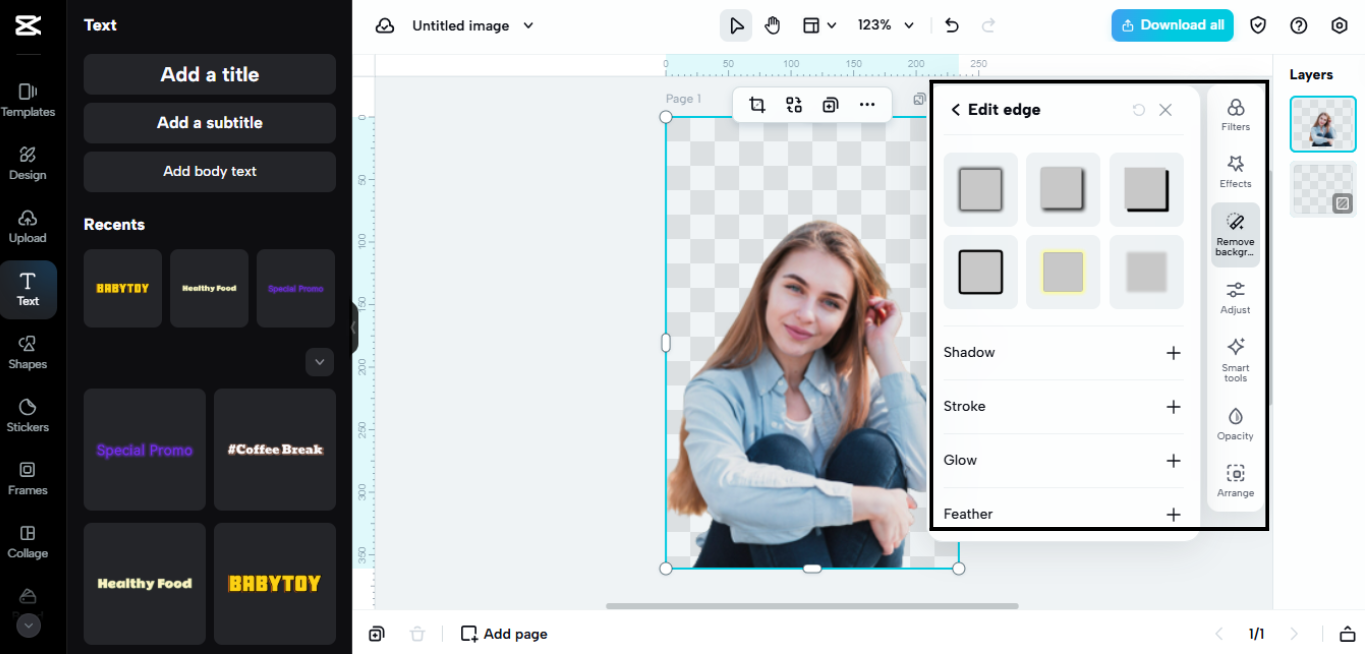Viewport: 1365px width, 654px height.
Task: Click the Download all button
Action: click(x=1171, y=25)
